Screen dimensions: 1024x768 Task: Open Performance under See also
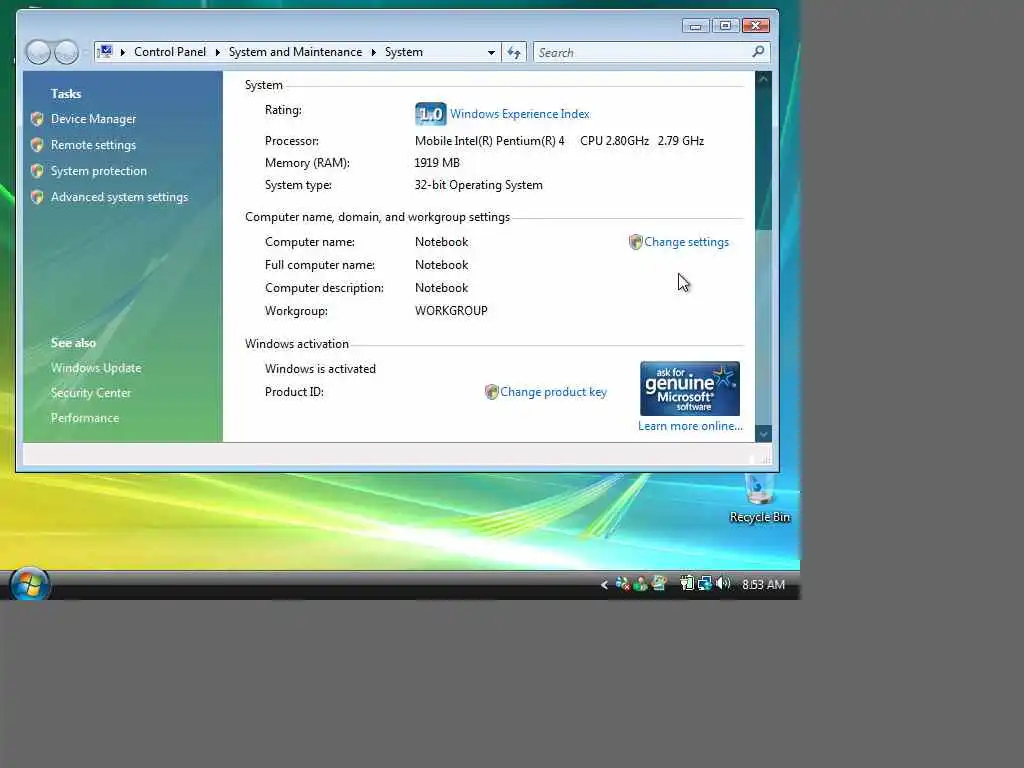click(x=85, y=418)
